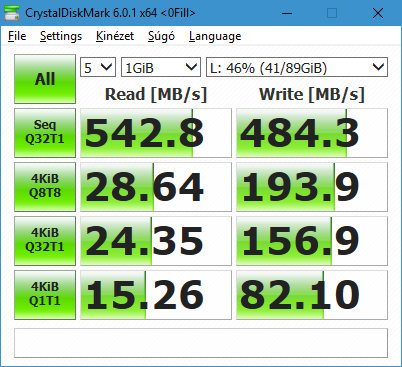Expand the L: drive selection dropdown
The height and width of the screenshot is (367, 402).
(x=297, y=67)
